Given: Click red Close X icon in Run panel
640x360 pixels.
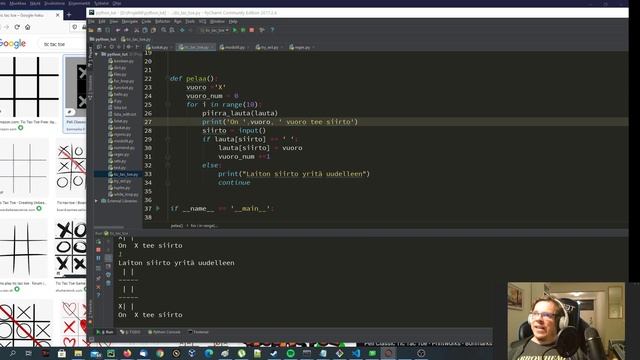Looking at the screenshot, I should 98,287.
